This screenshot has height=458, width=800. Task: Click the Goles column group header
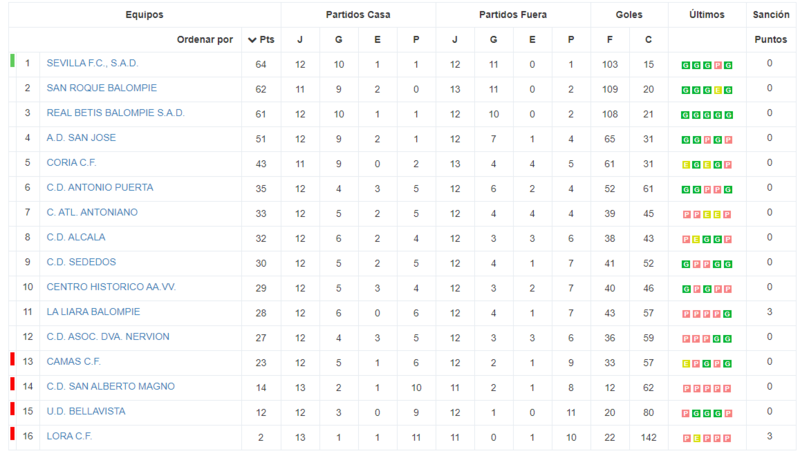629,15
